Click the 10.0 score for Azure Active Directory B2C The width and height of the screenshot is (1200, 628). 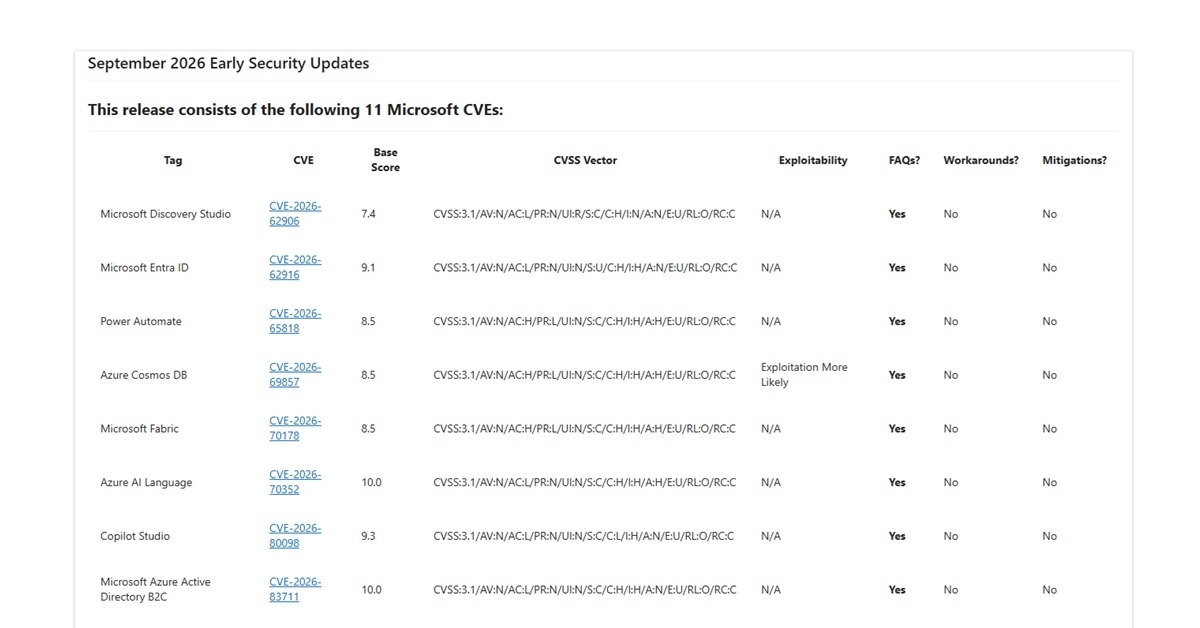tap(371, 590)
